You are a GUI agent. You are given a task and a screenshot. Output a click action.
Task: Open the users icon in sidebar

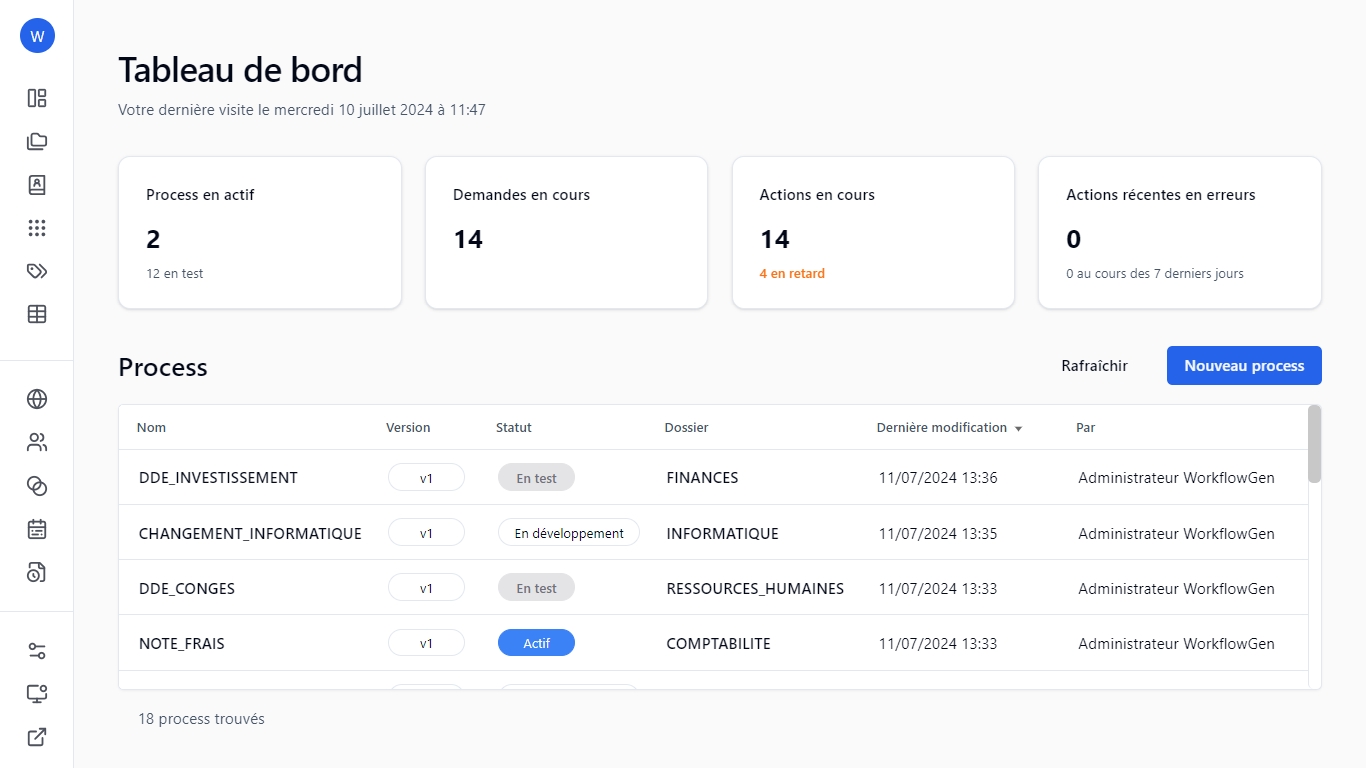[37, 442]
